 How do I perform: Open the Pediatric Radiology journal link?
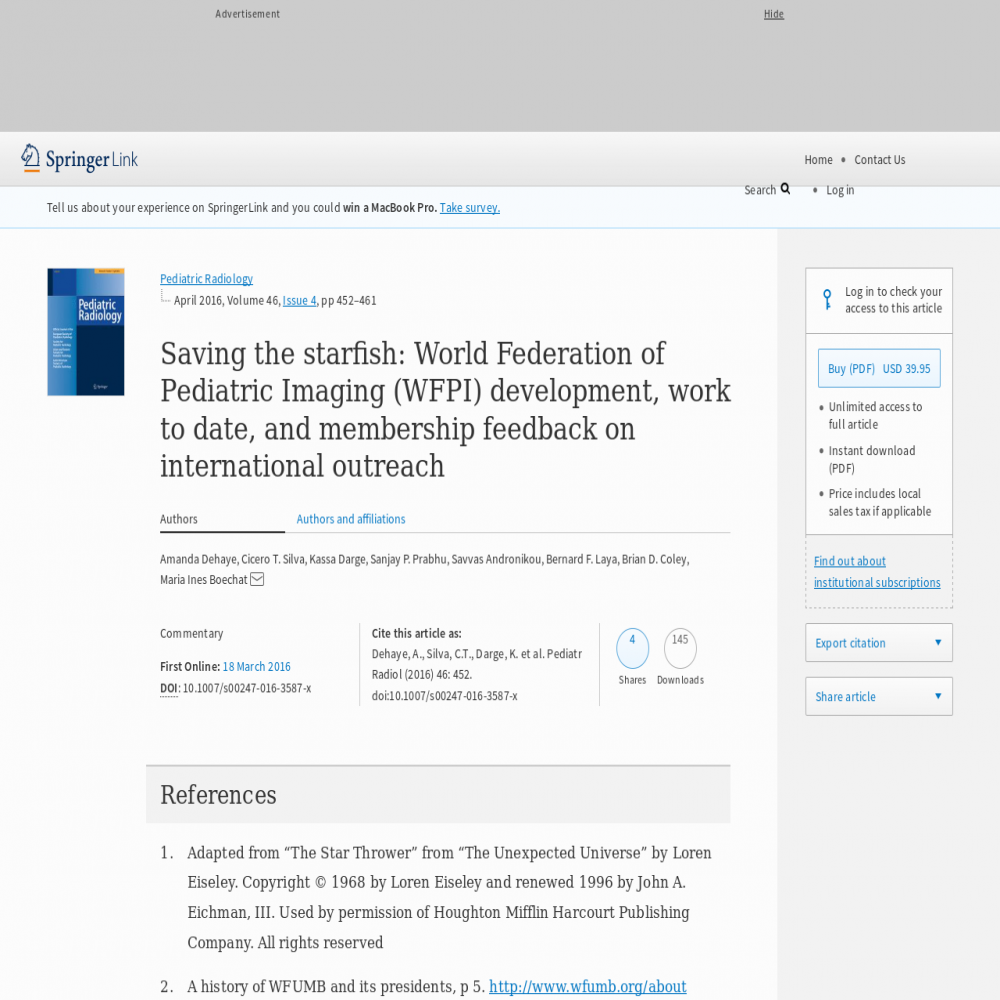click(206, 279)
